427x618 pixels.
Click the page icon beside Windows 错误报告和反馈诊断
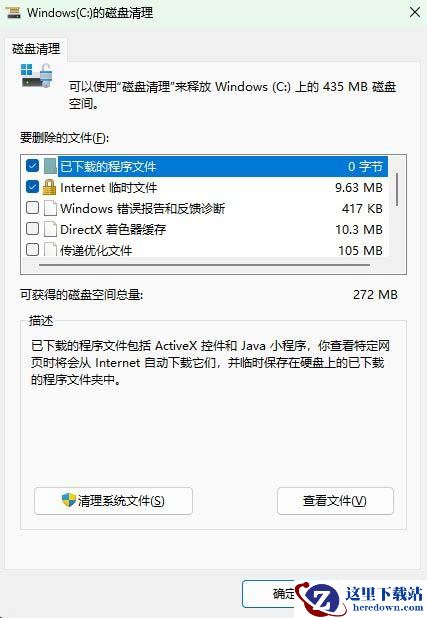click(50, 208)
